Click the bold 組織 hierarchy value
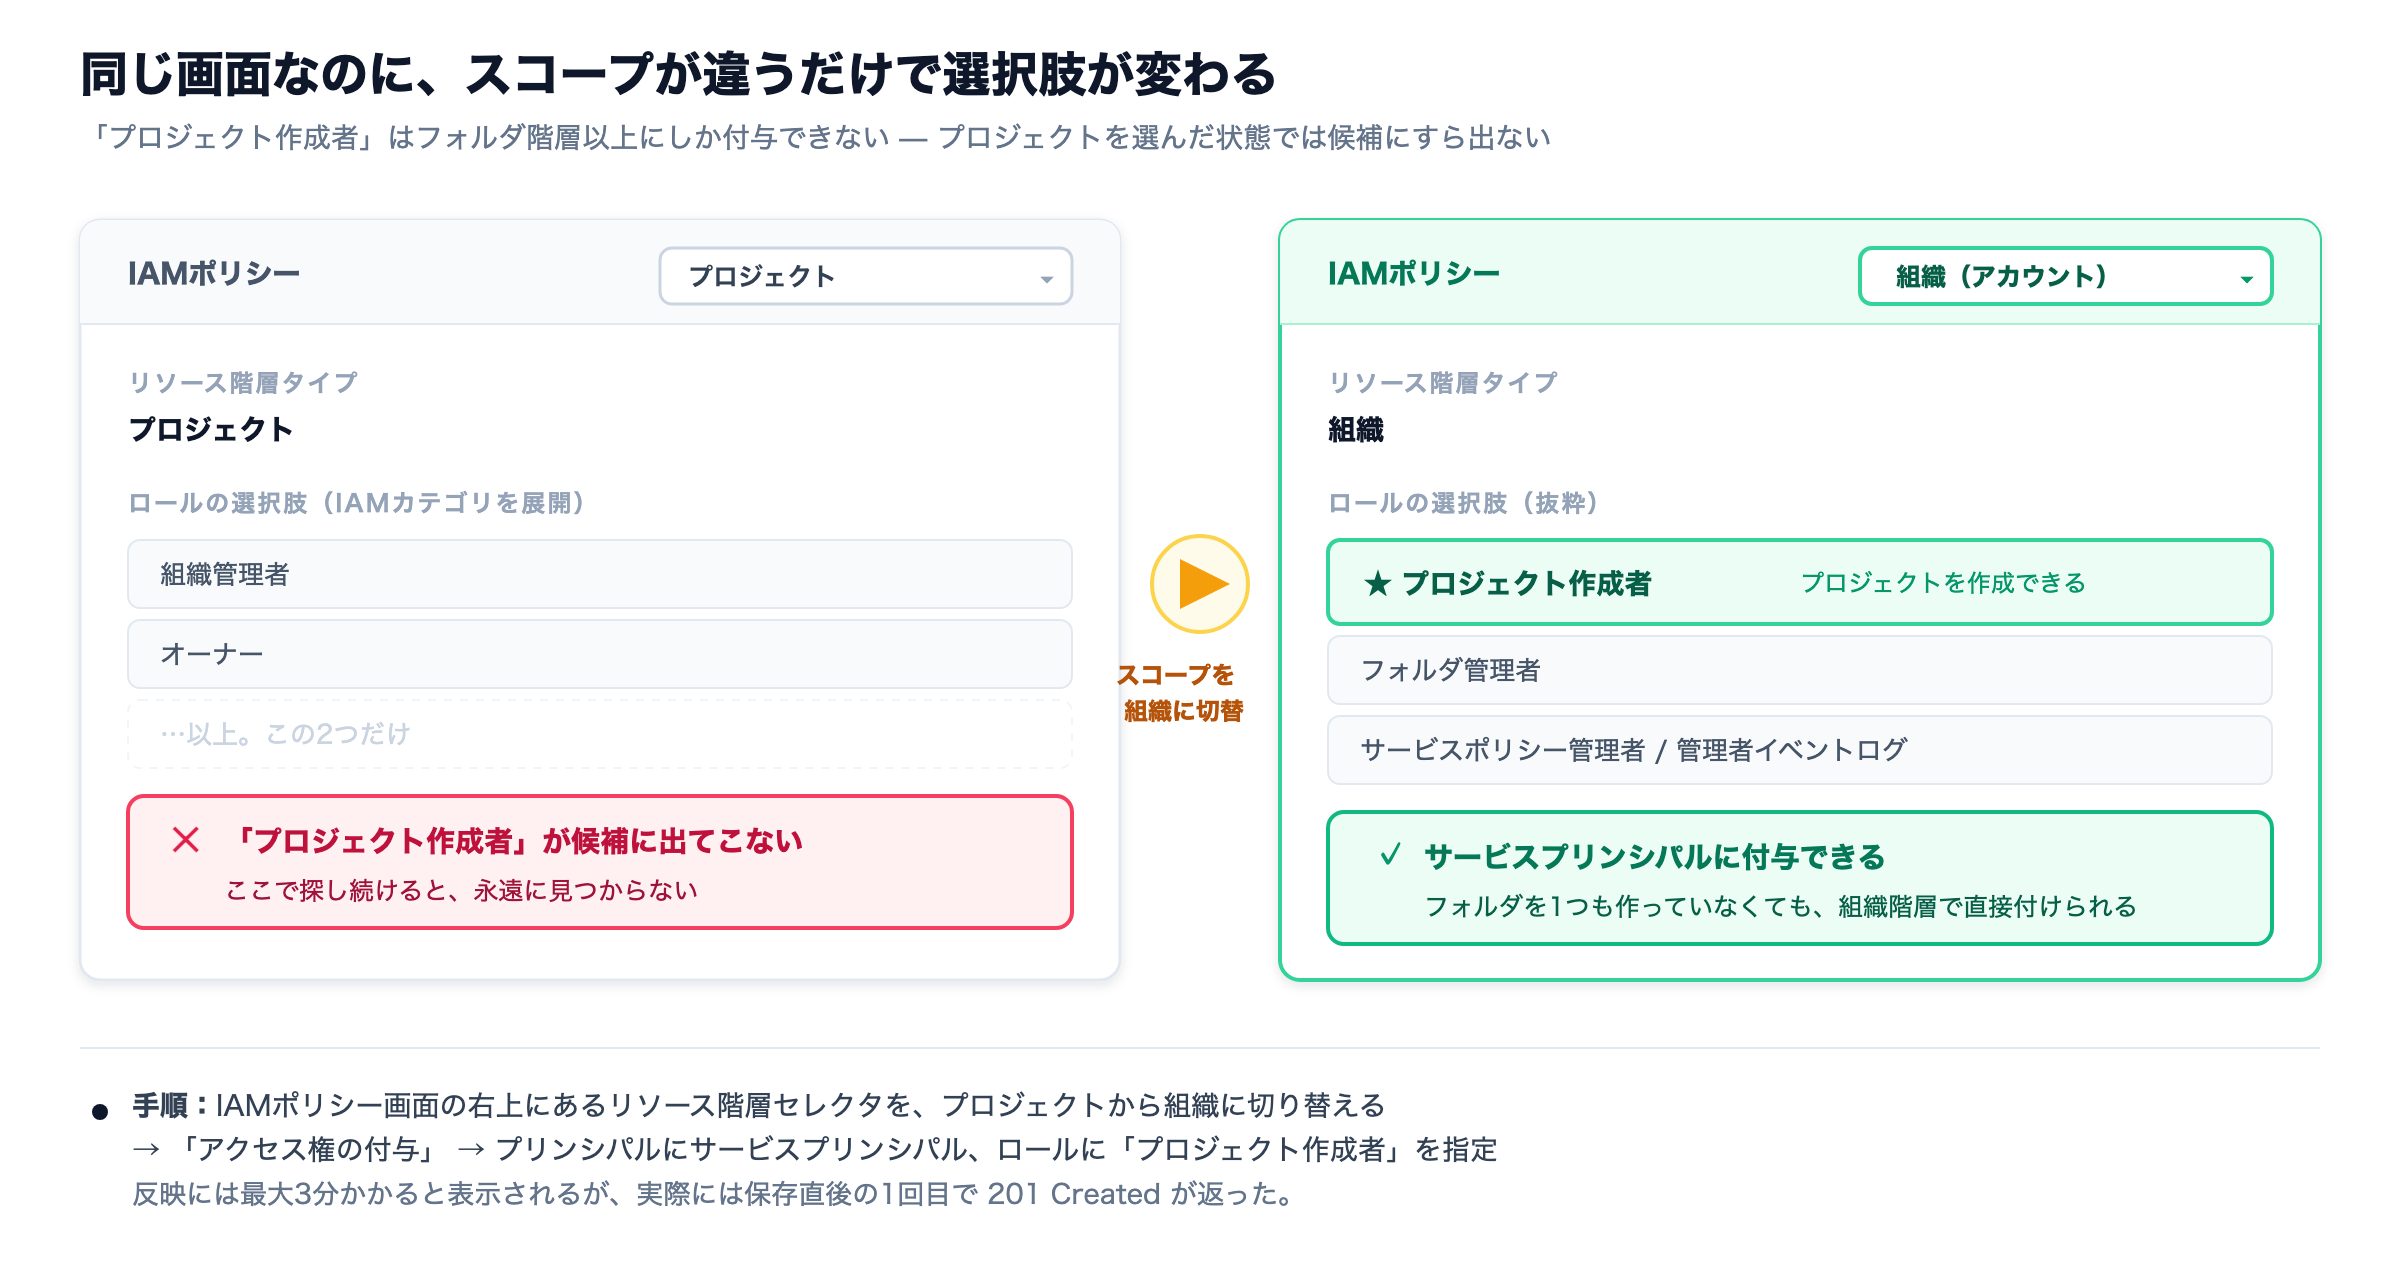The height and width of the screenshot is (1280, 2400). coord(1356,430)
